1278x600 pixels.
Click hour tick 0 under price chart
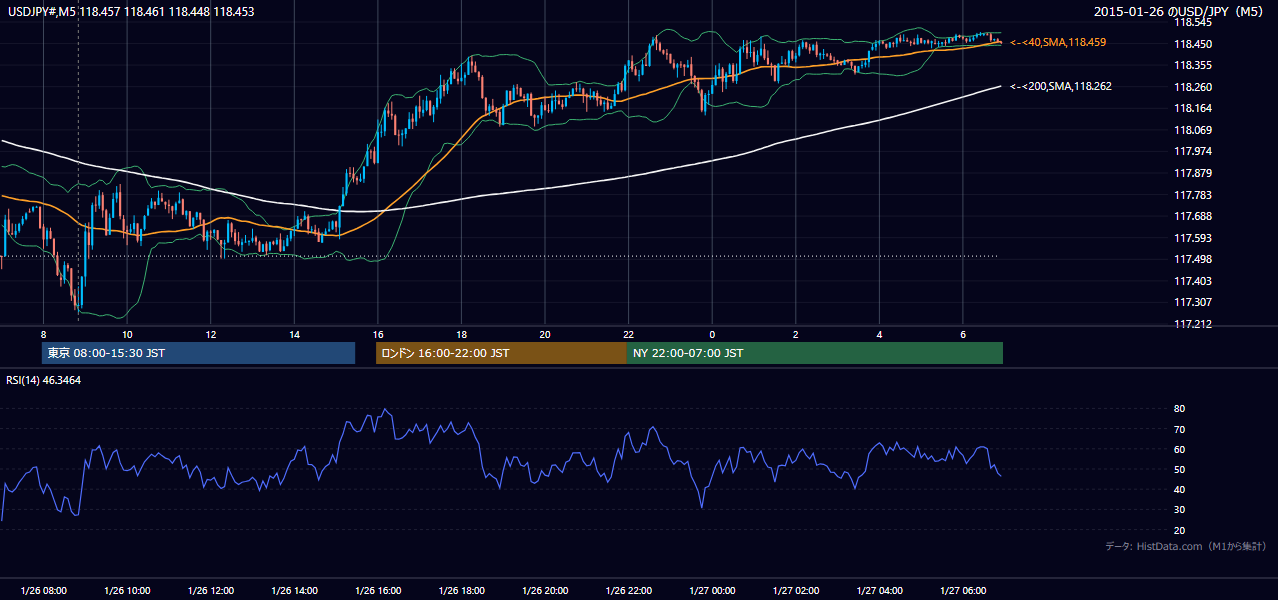tap(712, 334)
